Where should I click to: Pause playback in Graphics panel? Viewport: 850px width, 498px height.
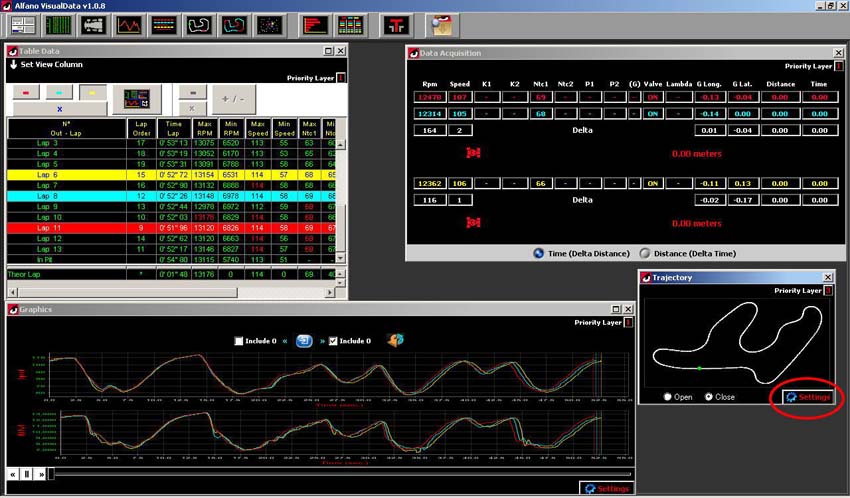[27, 474]
